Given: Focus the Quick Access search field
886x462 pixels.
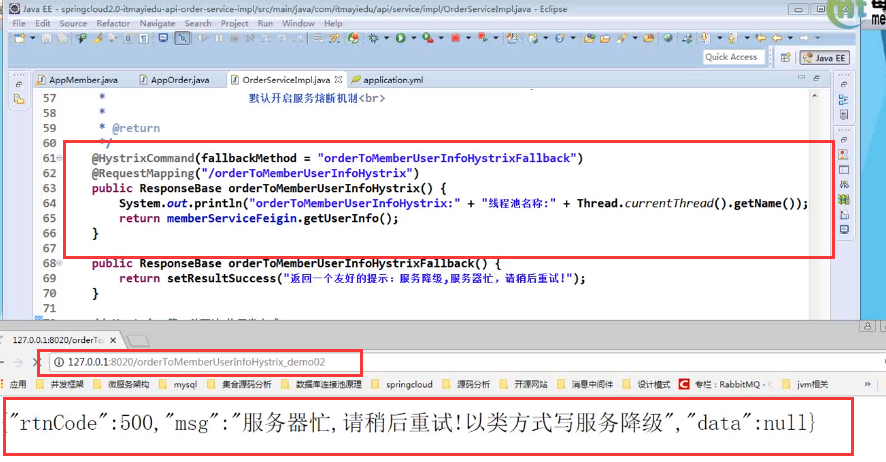Looking at the screenshot, I should [x=733, y=57].
